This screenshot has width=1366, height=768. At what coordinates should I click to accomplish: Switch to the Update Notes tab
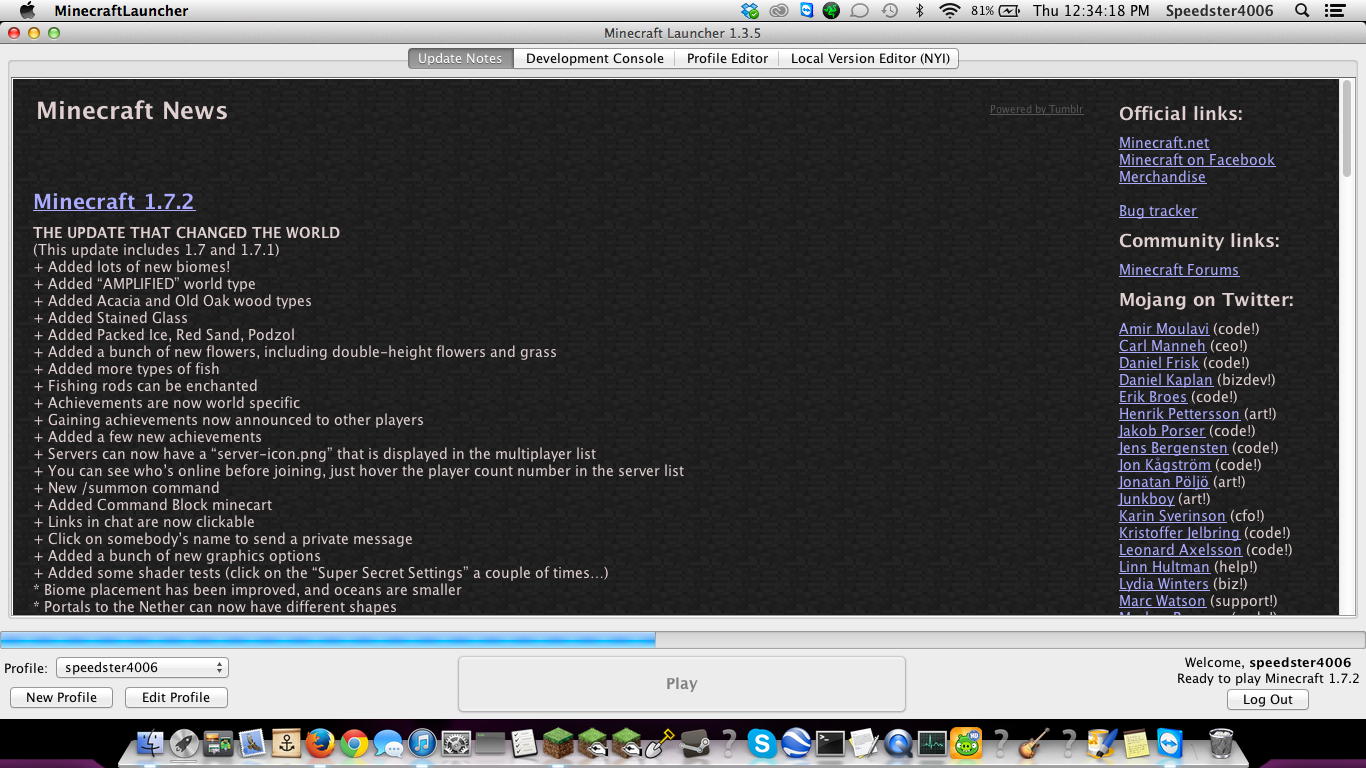(x=460, y=58)
